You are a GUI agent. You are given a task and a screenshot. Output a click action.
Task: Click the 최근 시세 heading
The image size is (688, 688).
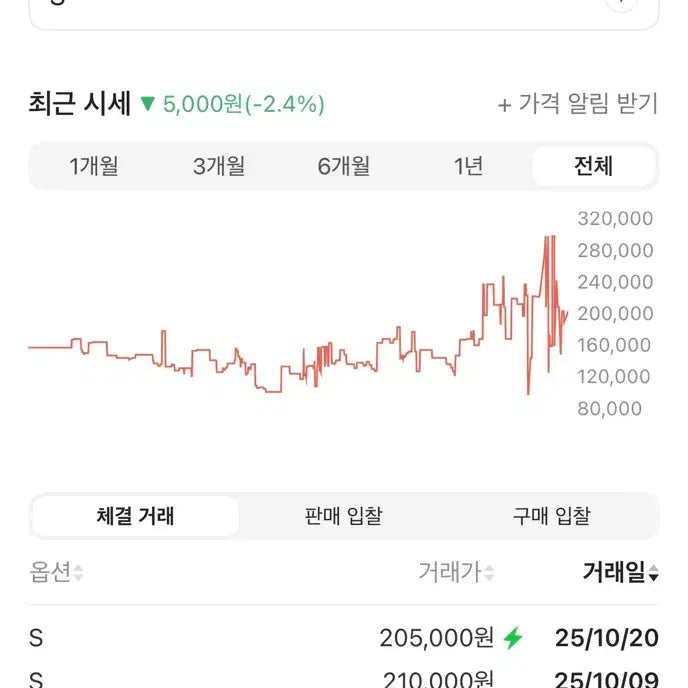click(80, 104)
